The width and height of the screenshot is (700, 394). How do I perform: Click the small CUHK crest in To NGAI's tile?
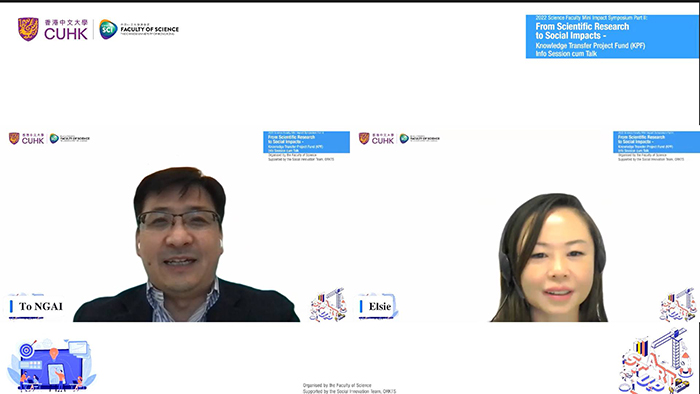14,138
